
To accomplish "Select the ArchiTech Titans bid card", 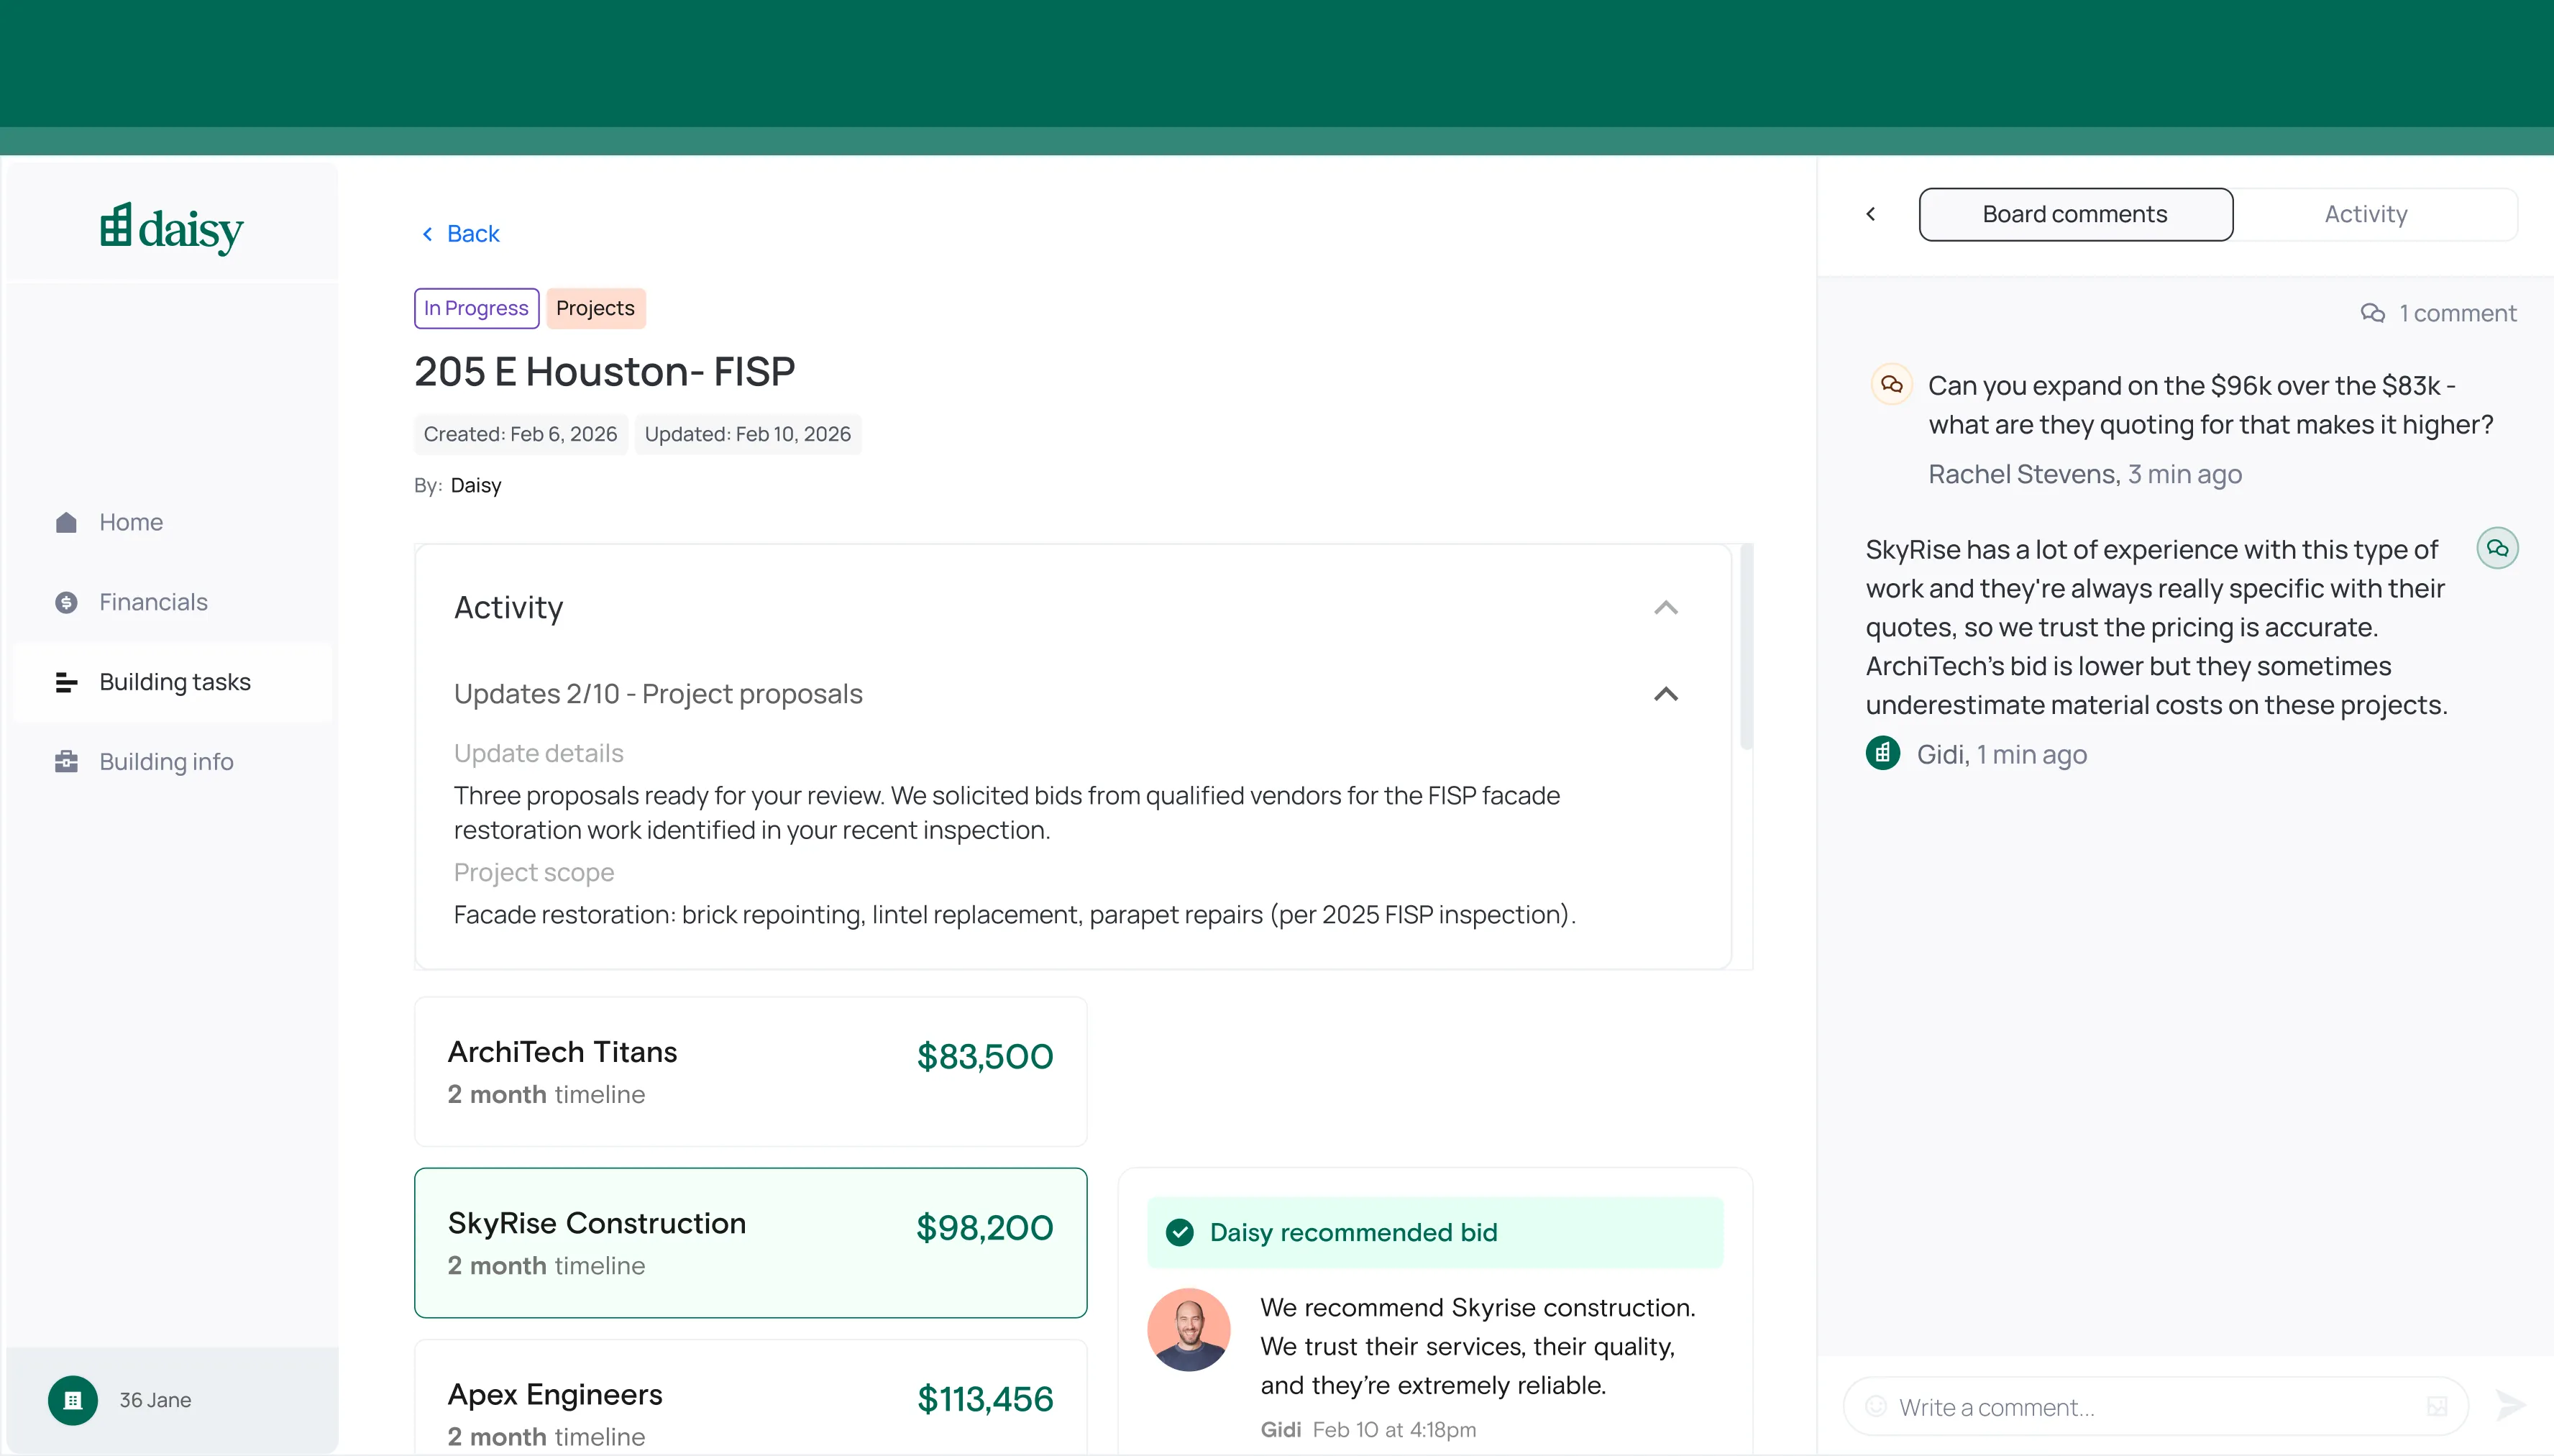I will 750,1071.
